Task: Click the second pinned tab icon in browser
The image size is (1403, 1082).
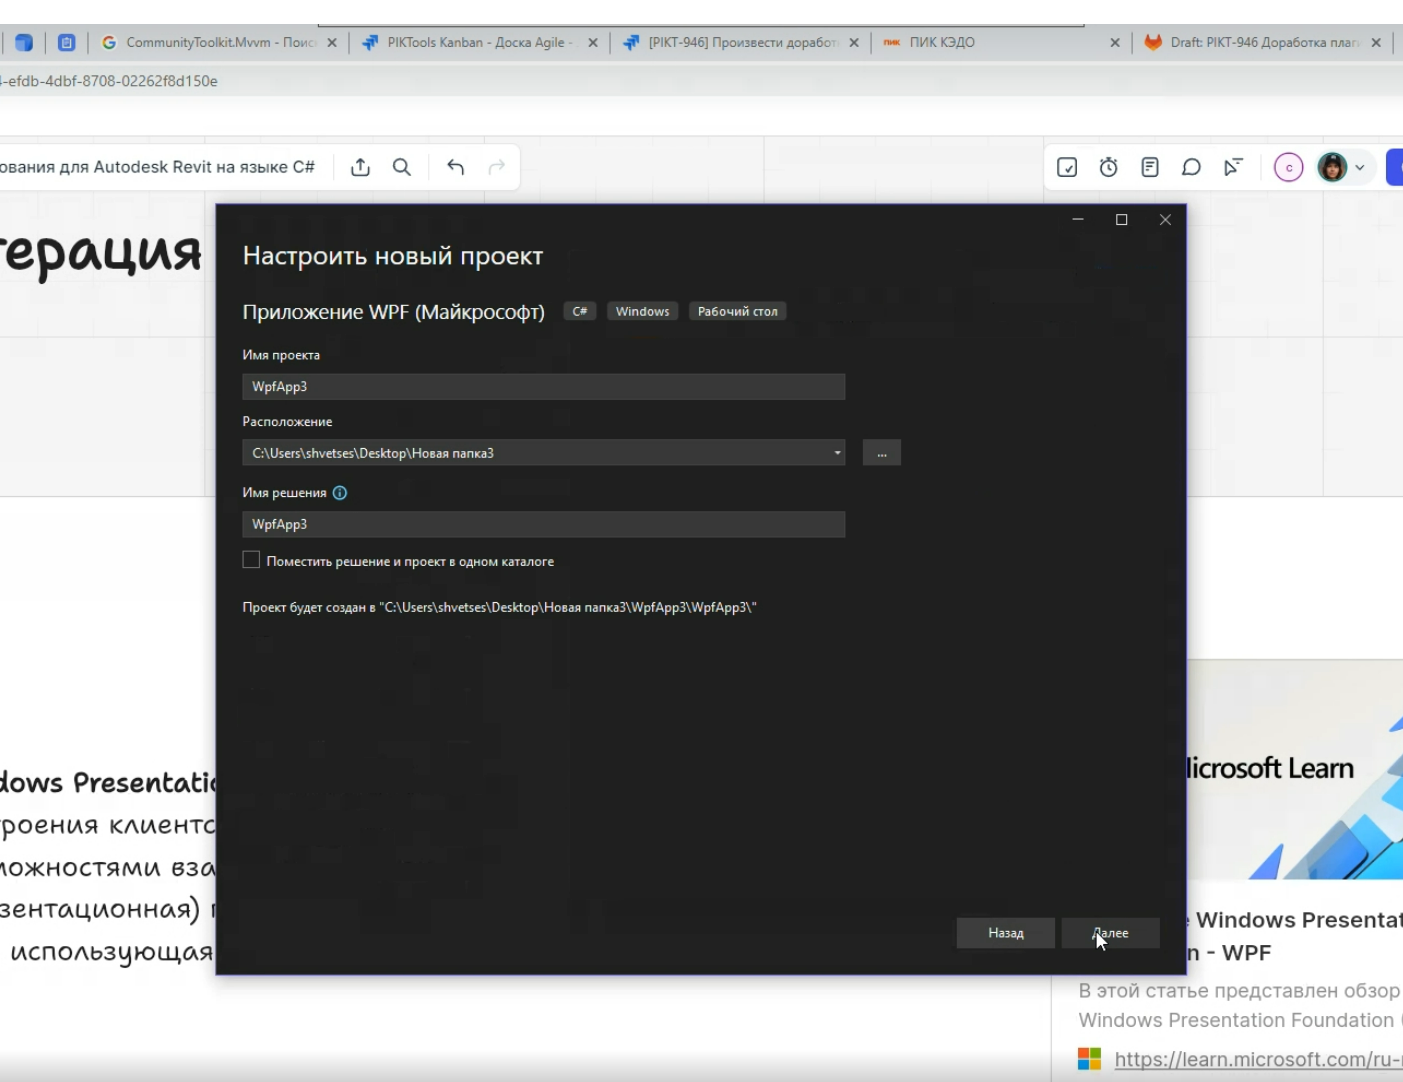Action: pyautogui.click(x=67, y=43)
